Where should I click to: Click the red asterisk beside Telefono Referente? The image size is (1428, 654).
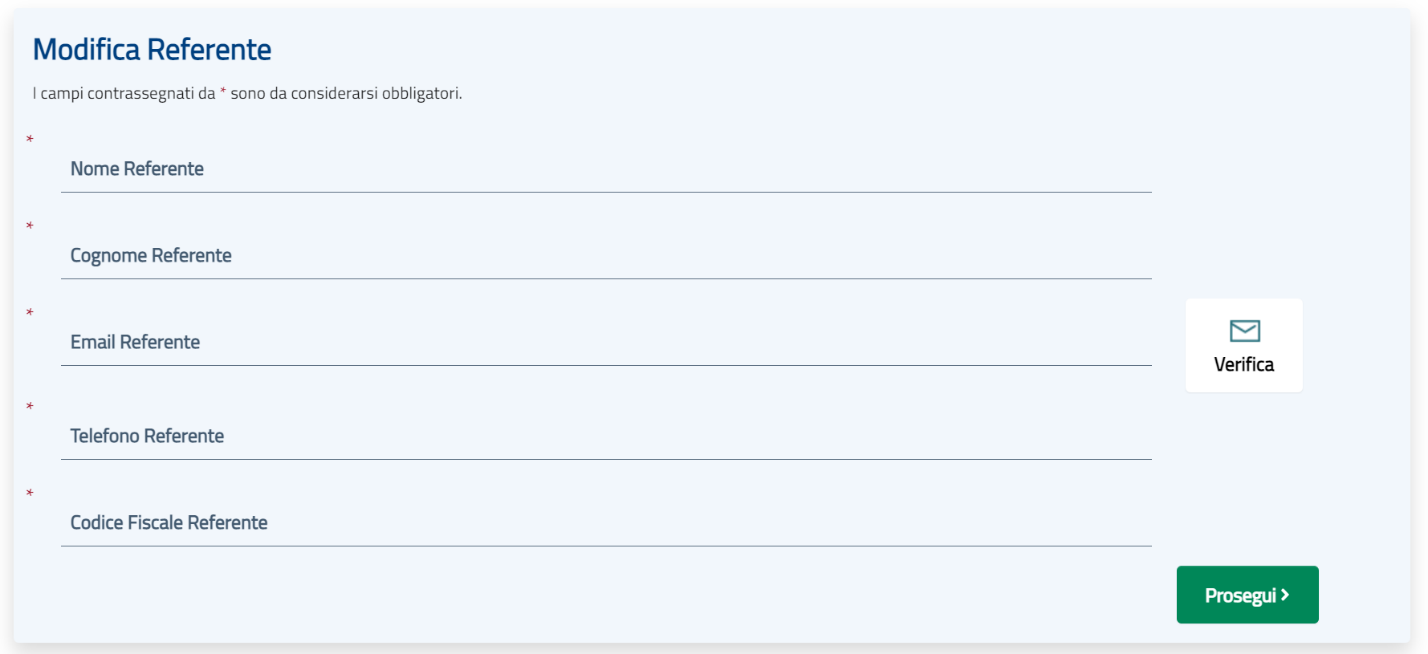pos(30,408)
